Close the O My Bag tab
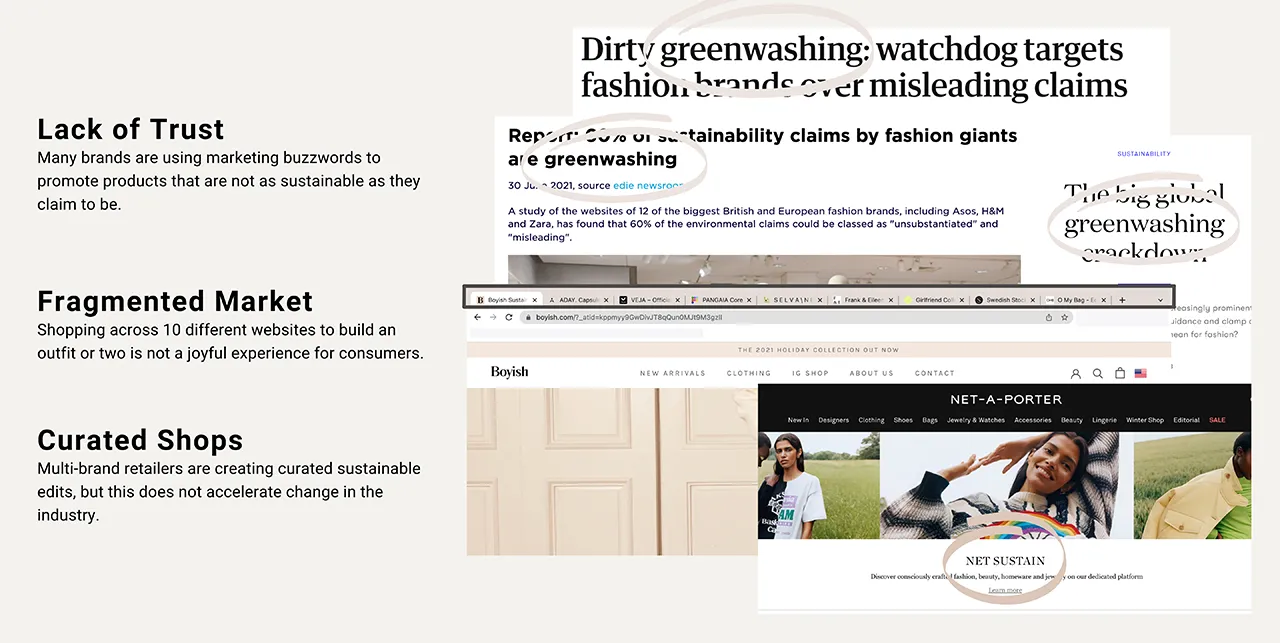Screen dimensions: 1280x643 pyautogui.click(x=1104, y=299)
